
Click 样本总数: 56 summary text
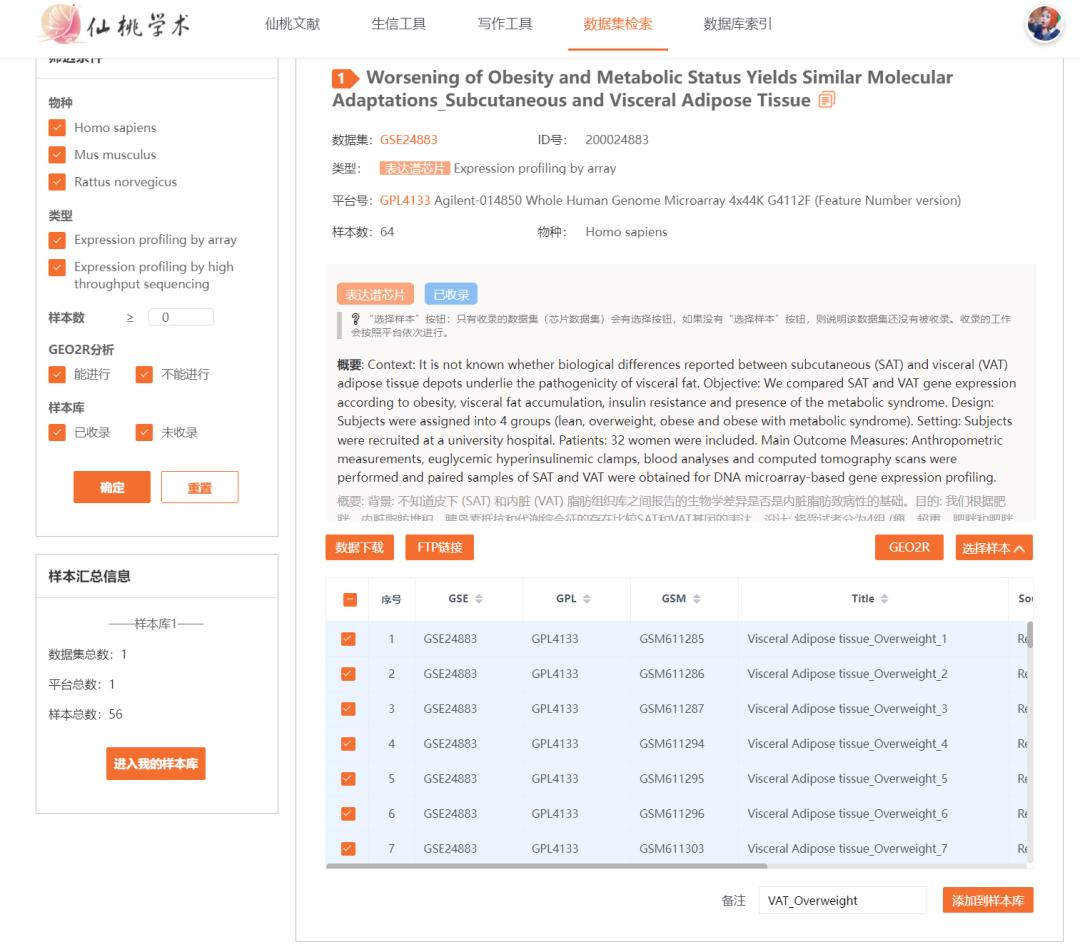pos(85,714)
